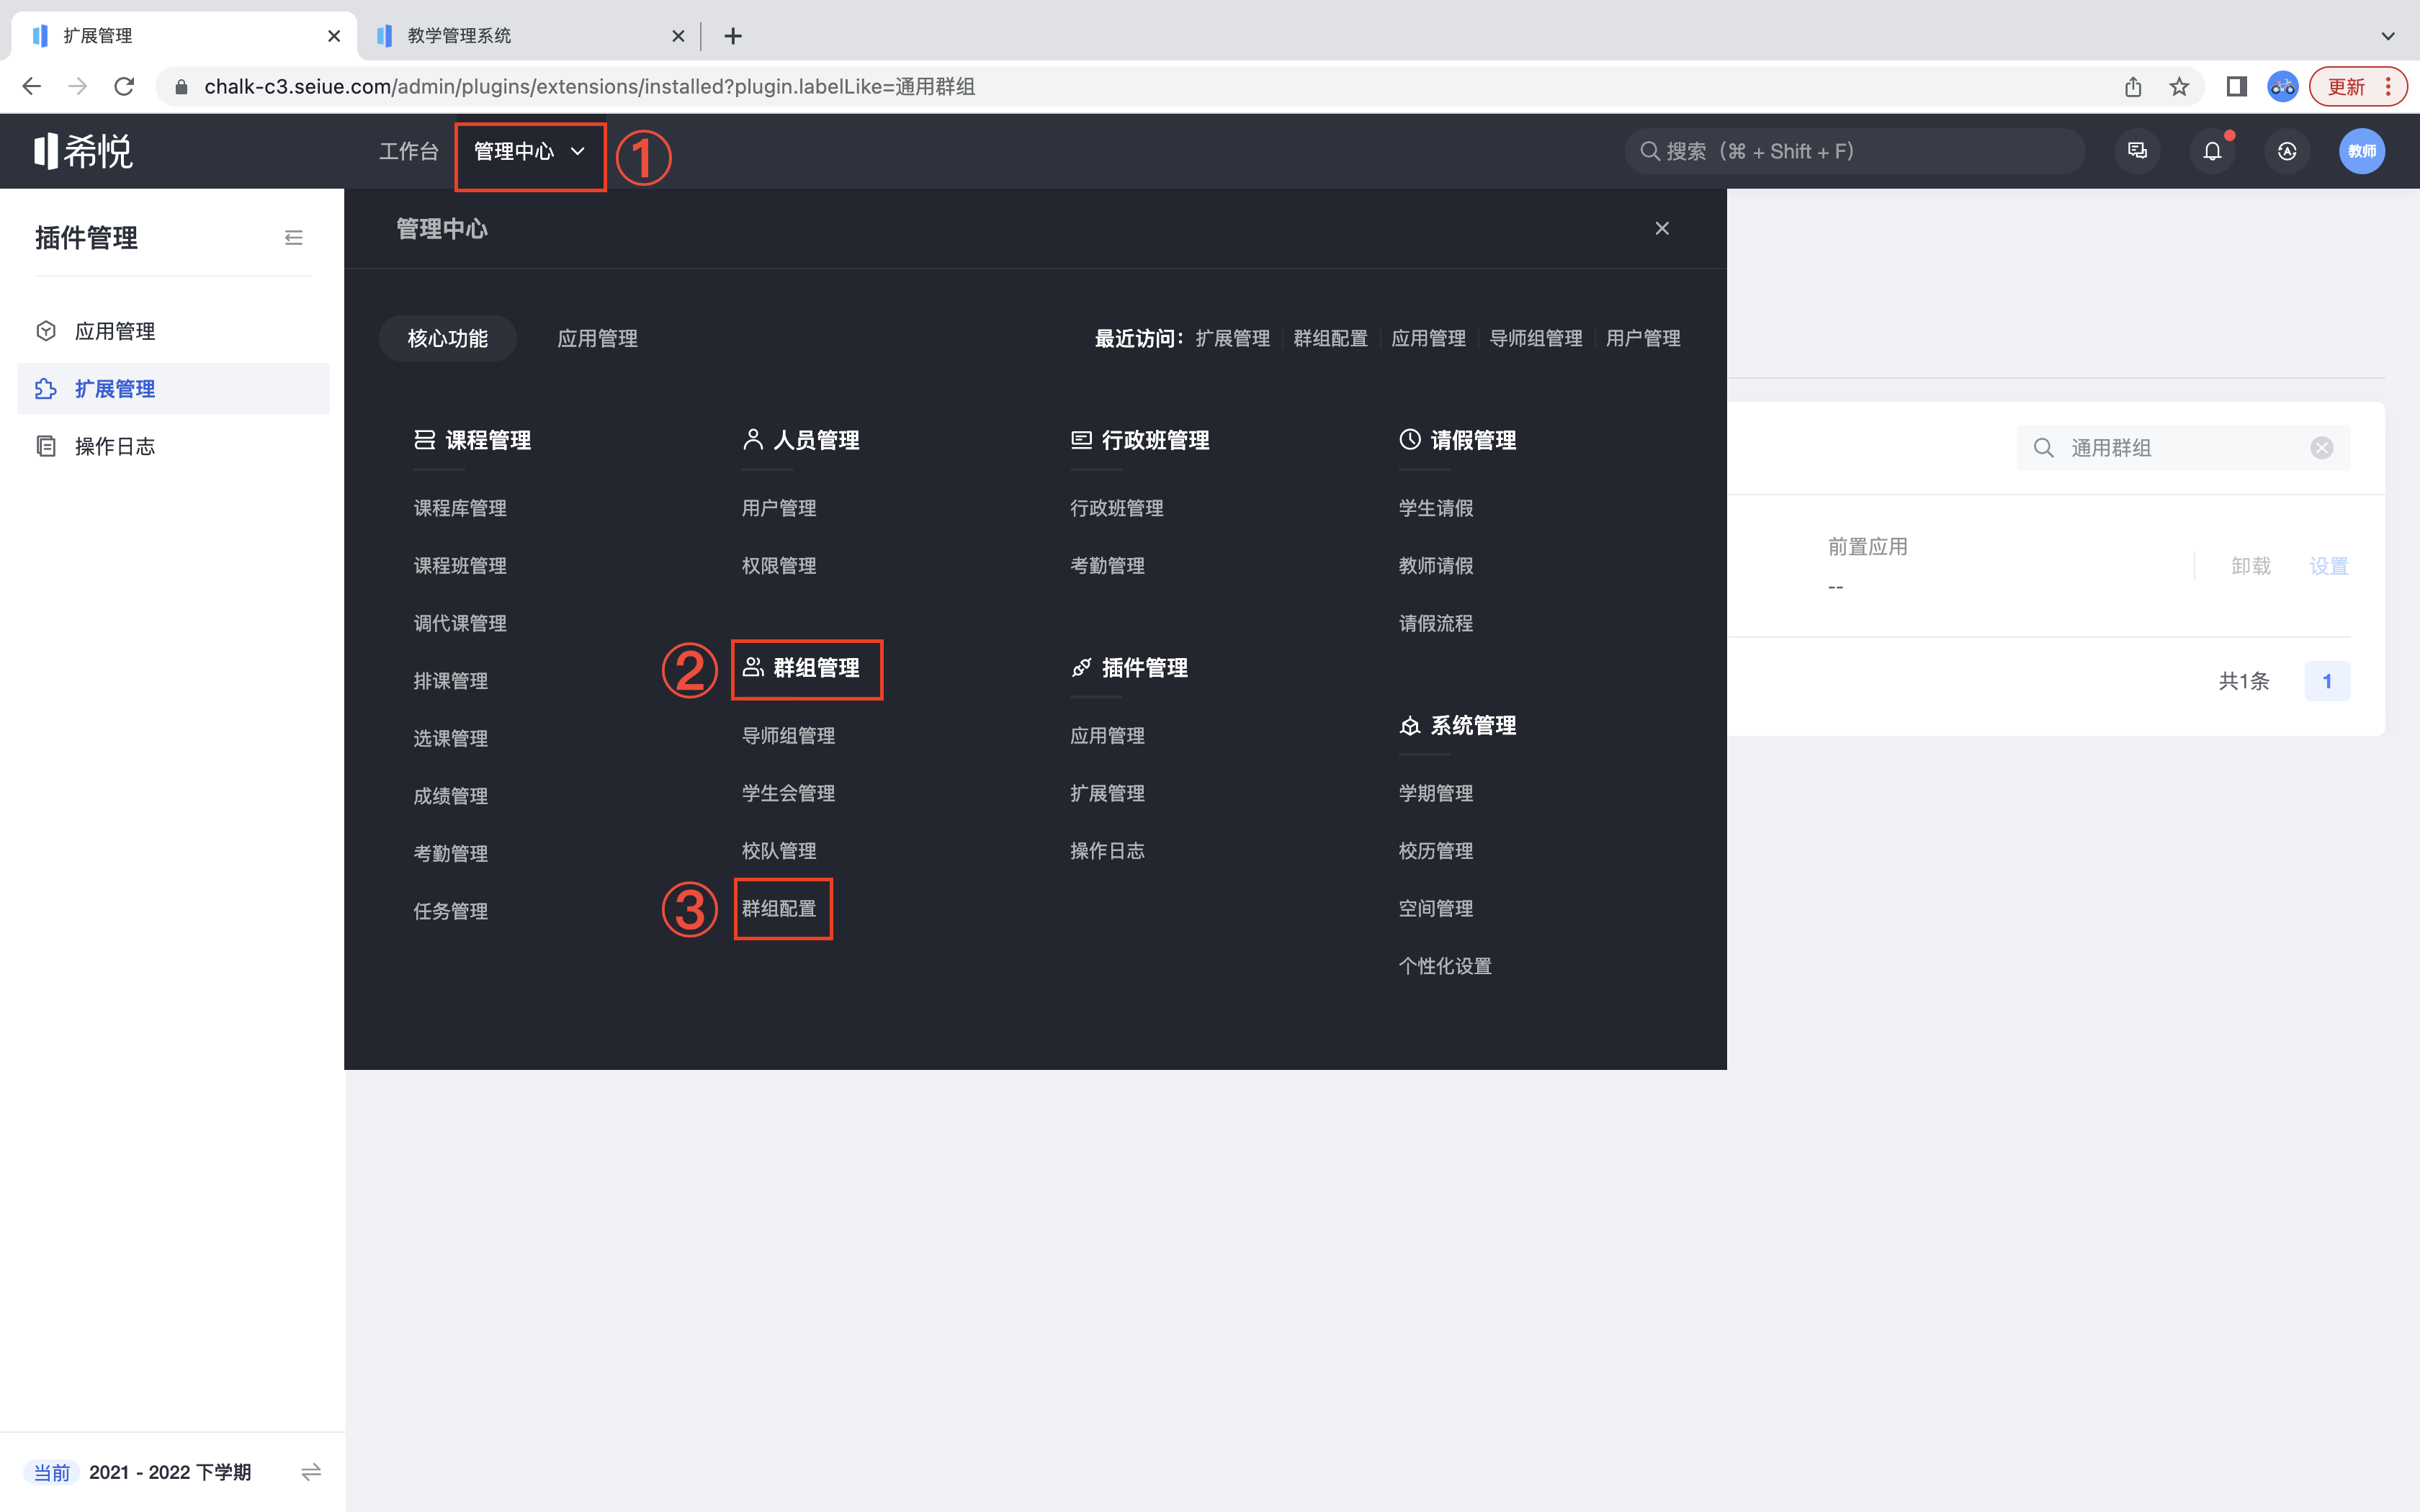Open recently visited 导师组管理
This screenshot has height=1512, width=2420.
point(1536,338)
